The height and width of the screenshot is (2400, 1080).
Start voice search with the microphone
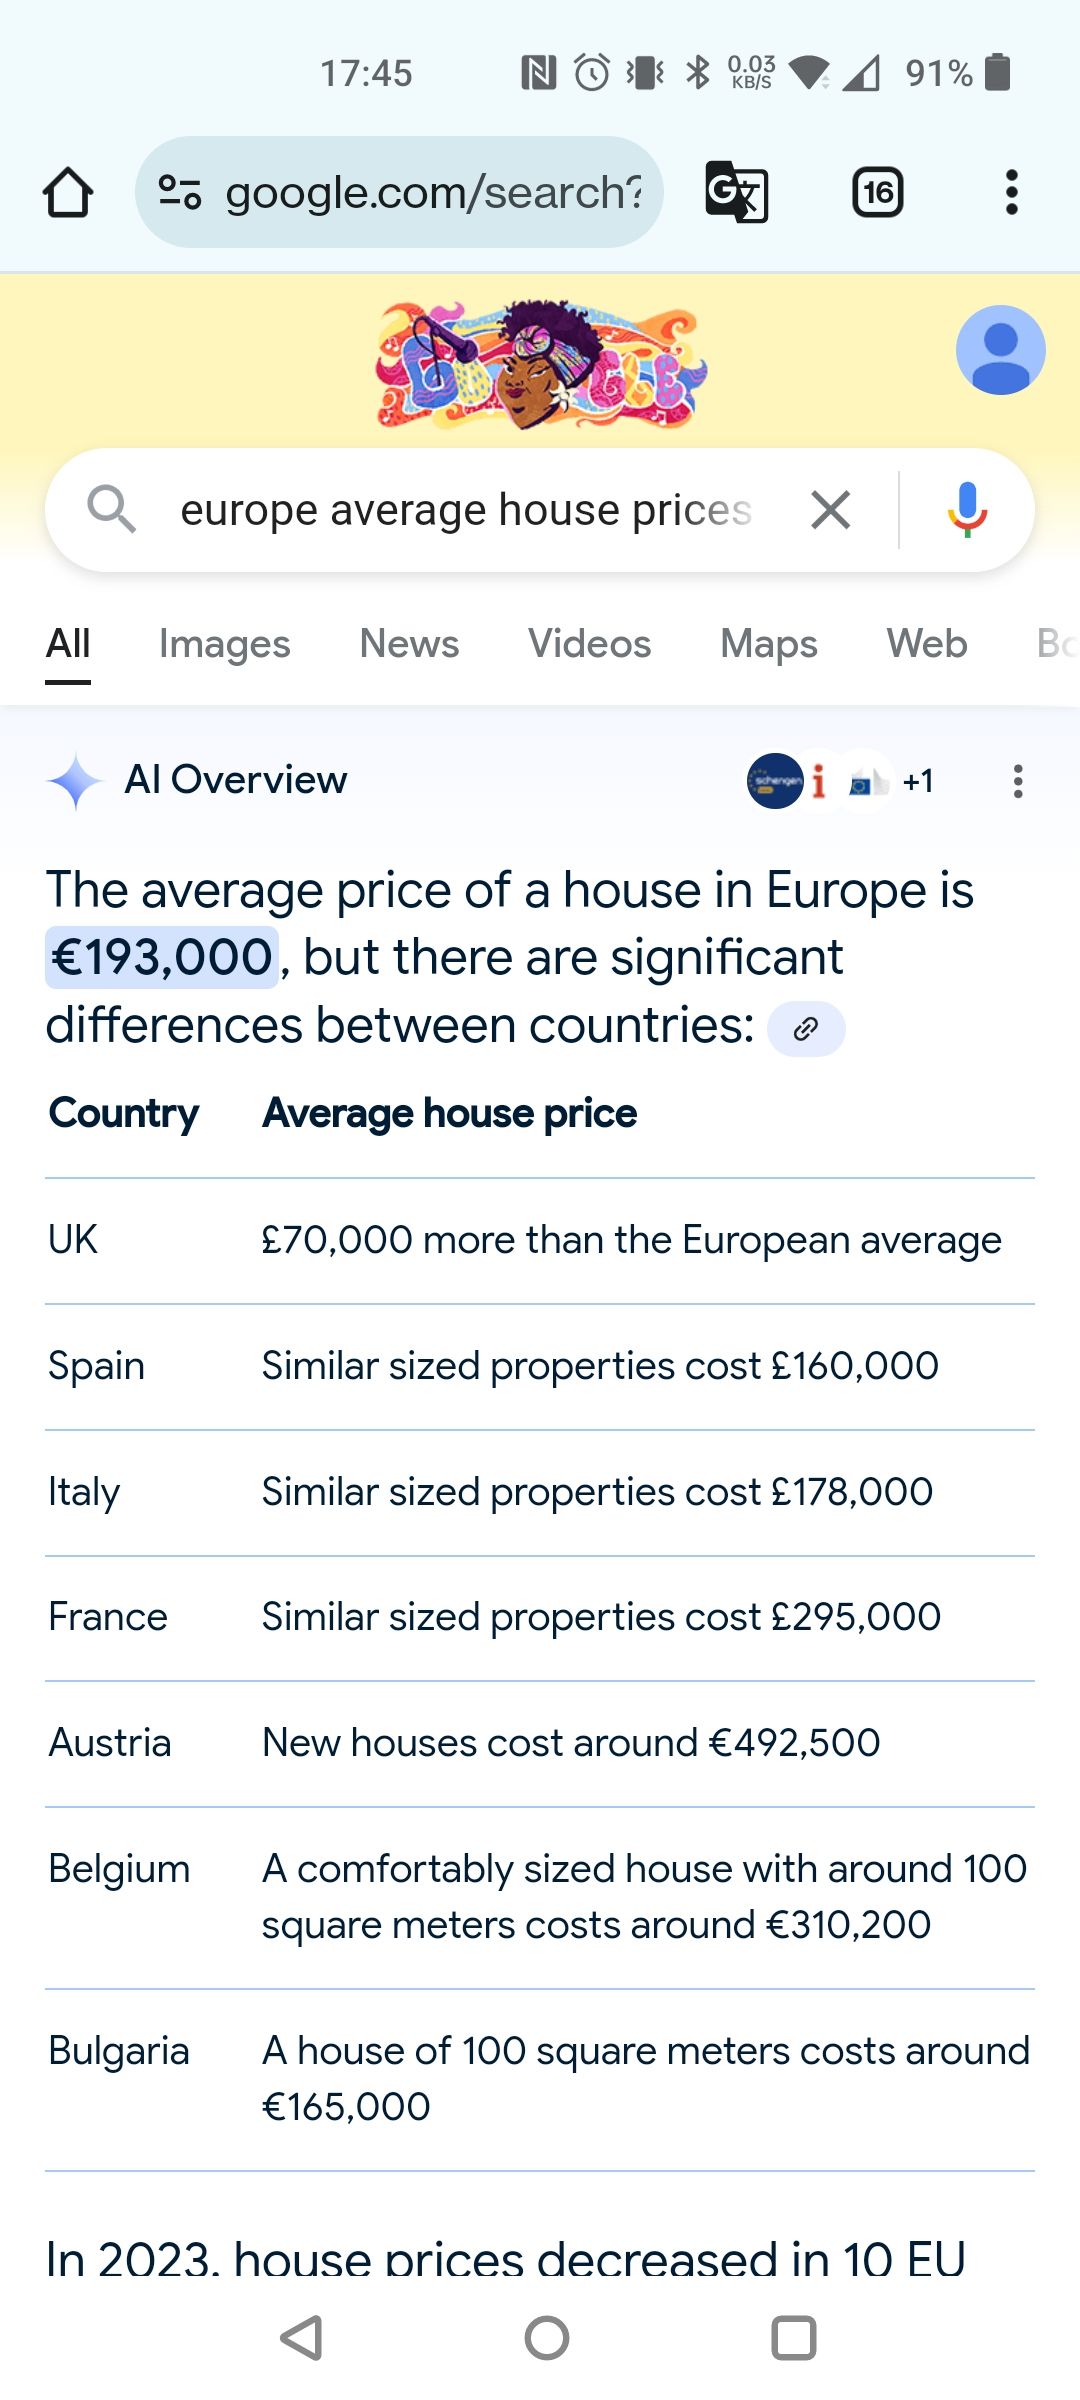[x=967, y=510]
